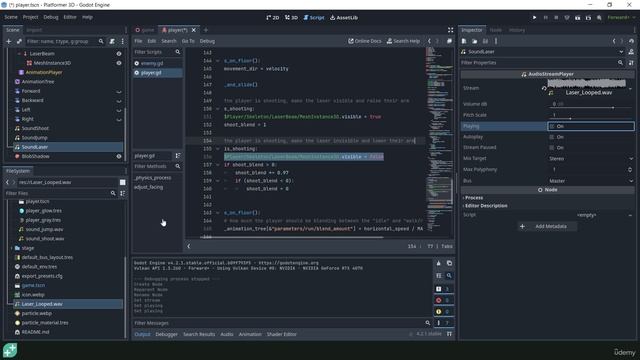Viewport: 640px width, 360px height.
Task: Expand the stage folder in FileSystem
Action: 11,248
